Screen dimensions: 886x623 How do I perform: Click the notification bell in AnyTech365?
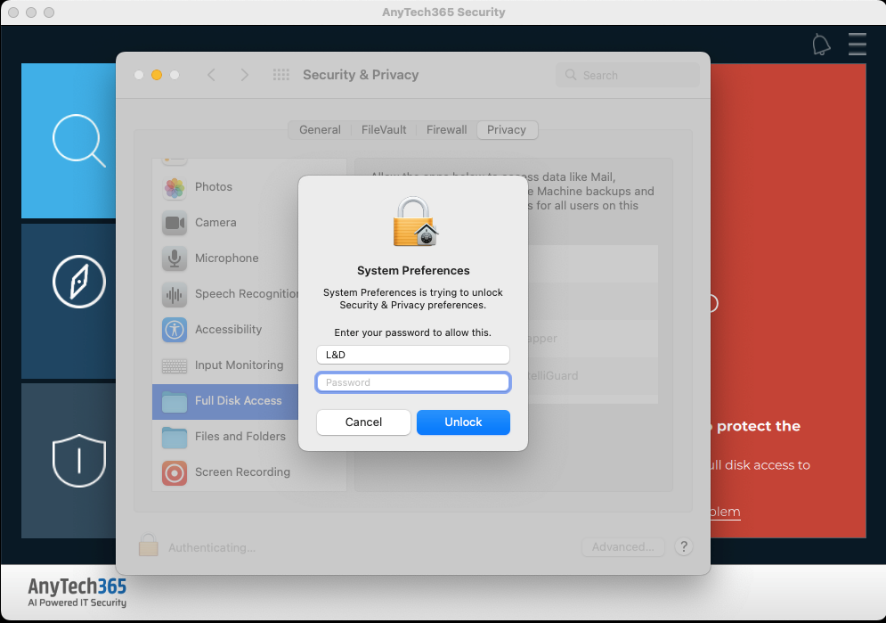[821, 45]
